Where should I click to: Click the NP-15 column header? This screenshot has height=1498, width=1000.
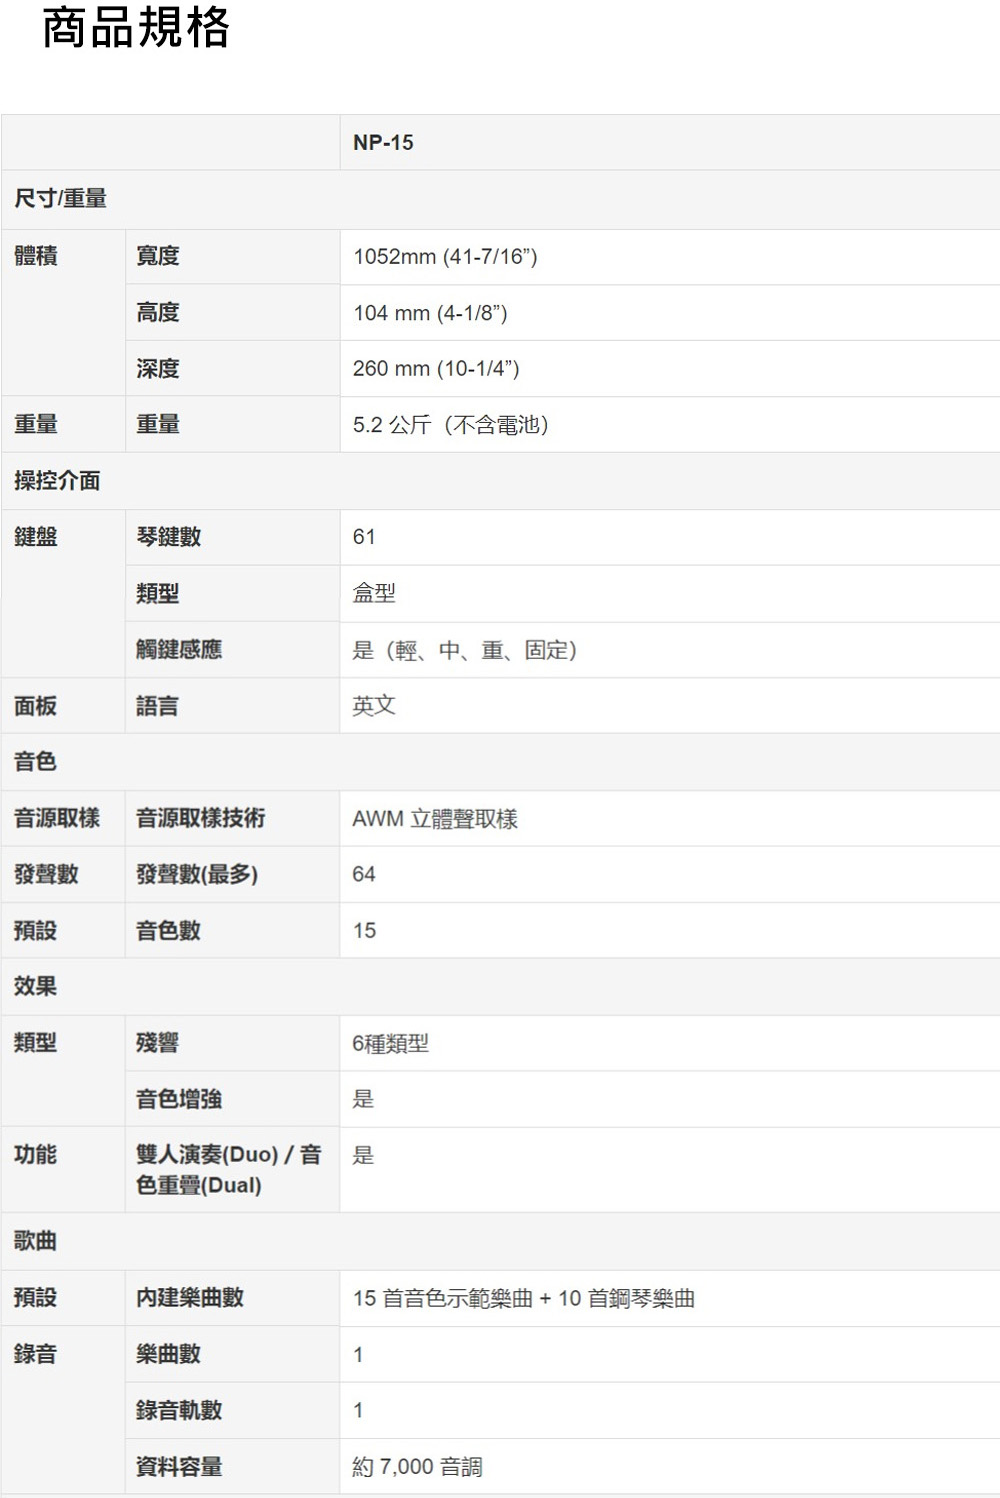click(383, 143)
